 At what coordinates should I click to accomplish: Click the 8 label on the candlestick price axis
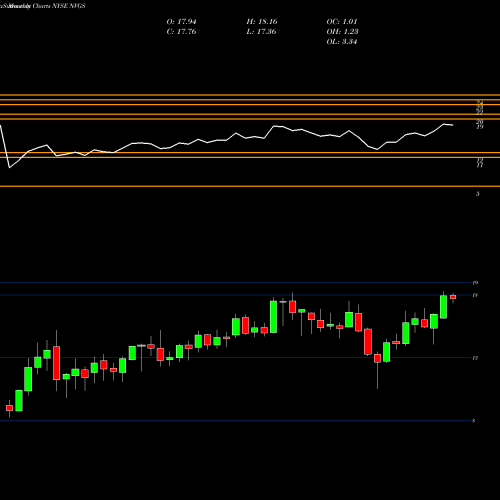[x=474, y=421]
